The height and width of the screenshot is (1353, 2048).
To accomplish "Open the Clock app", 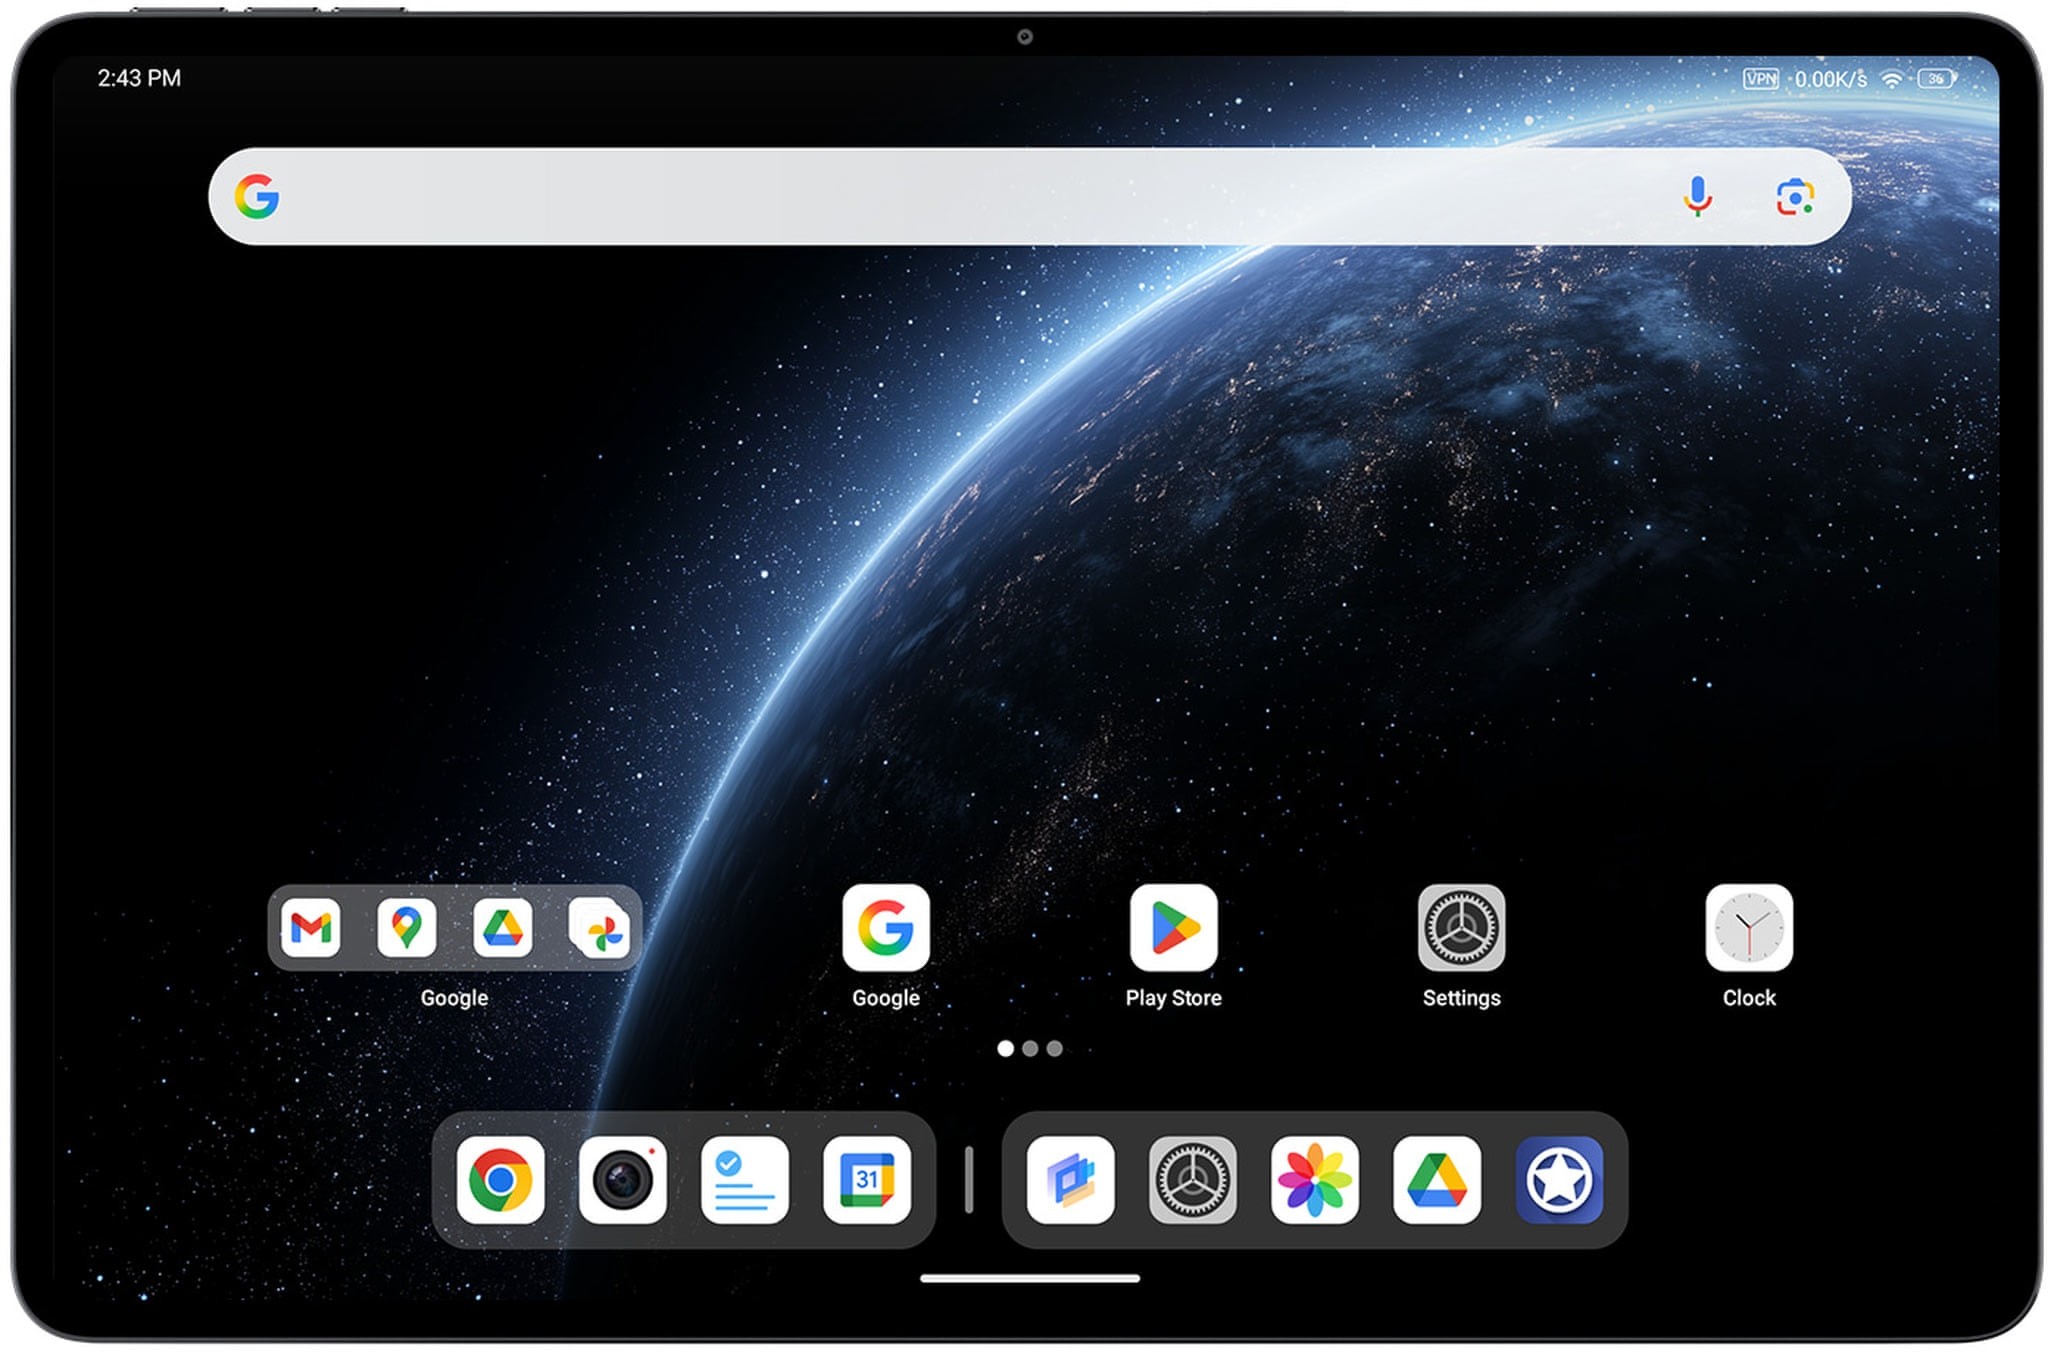I will (x=1748, y=927).
